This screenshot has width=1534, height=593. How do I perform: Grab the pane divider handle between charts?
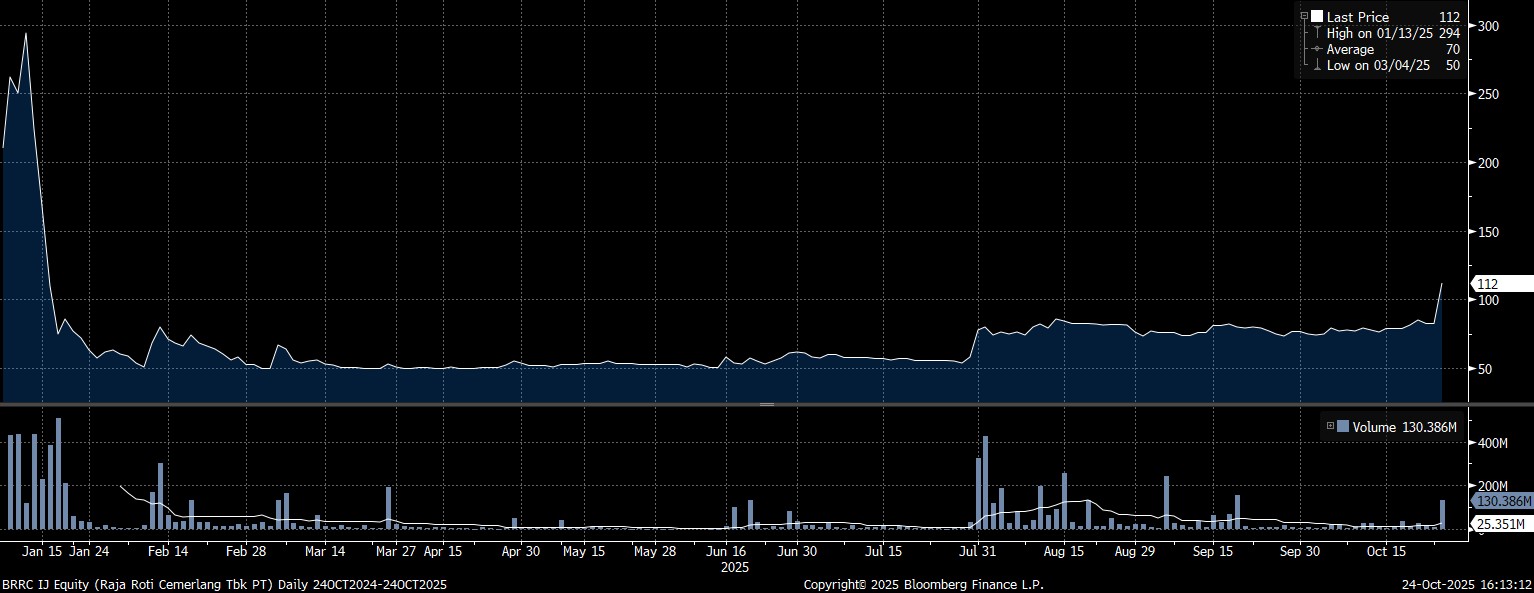click(x=767, y=404)
